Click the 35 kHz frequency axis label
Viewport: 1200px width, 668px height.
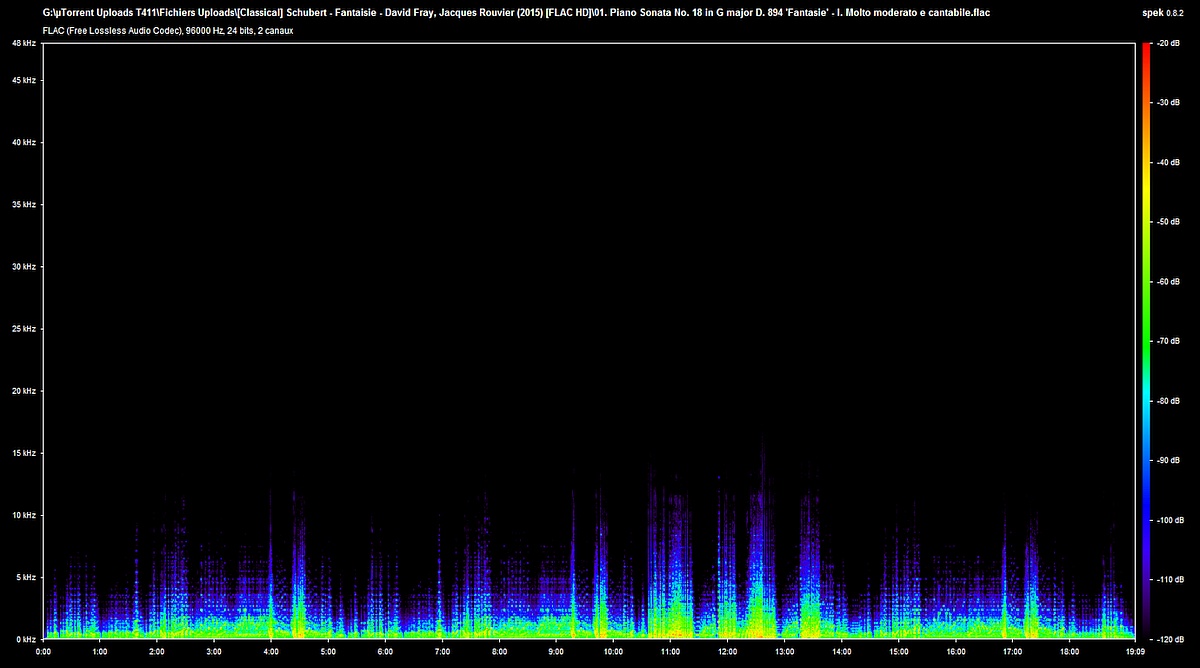pos(24,205)
